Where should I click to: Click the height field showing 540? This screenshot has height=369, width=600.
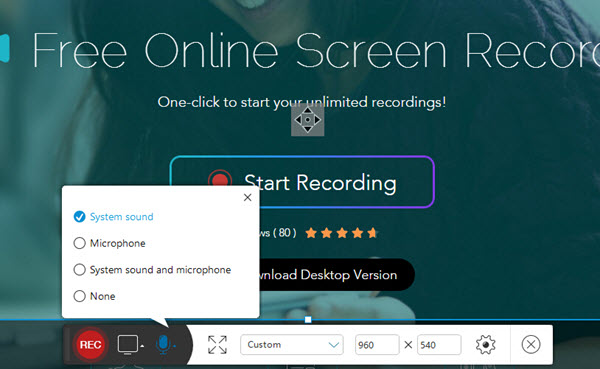tap(439, 345)
